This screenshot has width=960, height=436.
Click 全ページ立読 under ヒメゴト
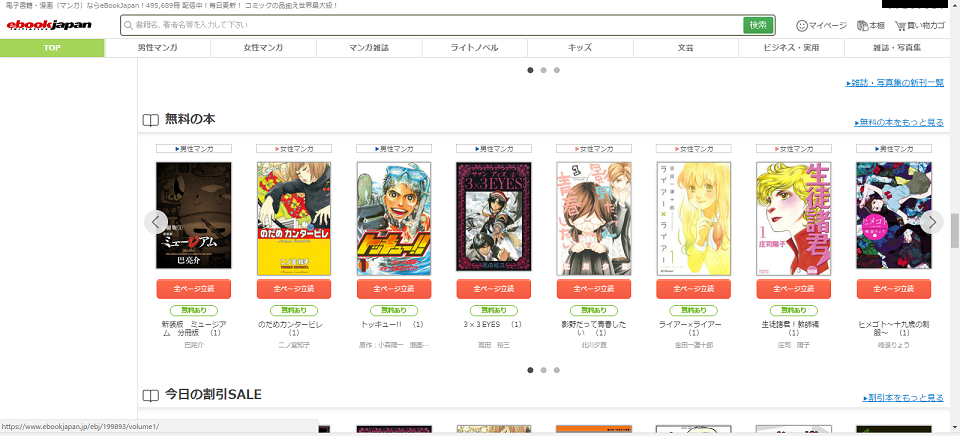click(x=894, y=289)
